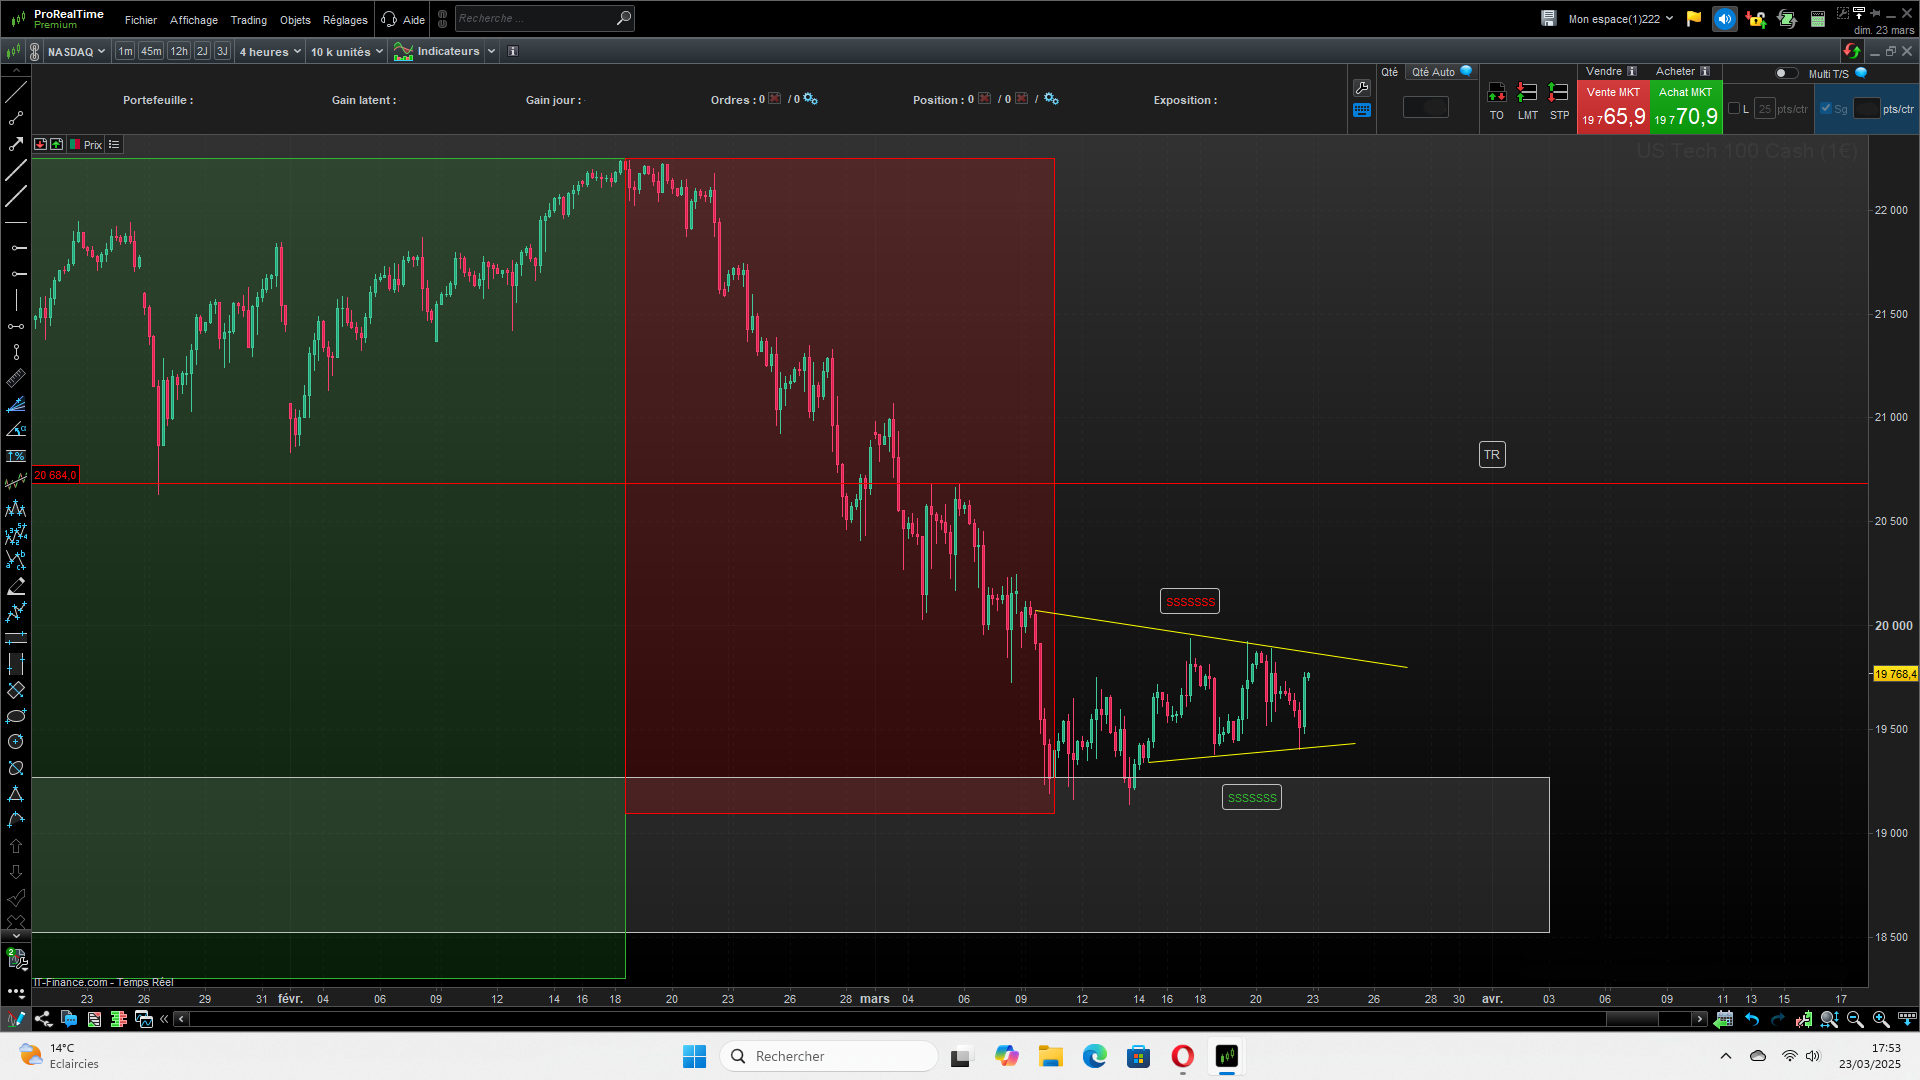Select the STP stop order icon
1920x1080 pixels.
(1558, 93)
